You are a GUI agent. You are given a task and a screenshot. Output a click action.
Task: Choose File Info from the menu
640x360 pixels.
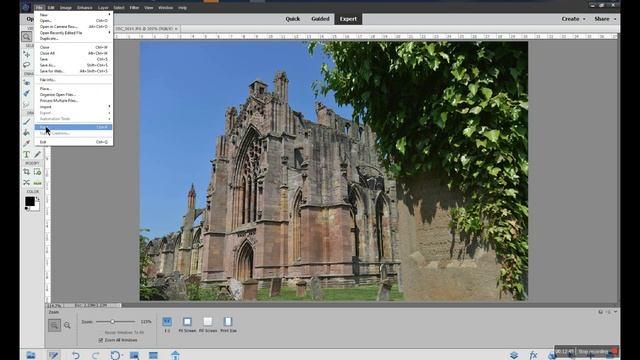73,80
